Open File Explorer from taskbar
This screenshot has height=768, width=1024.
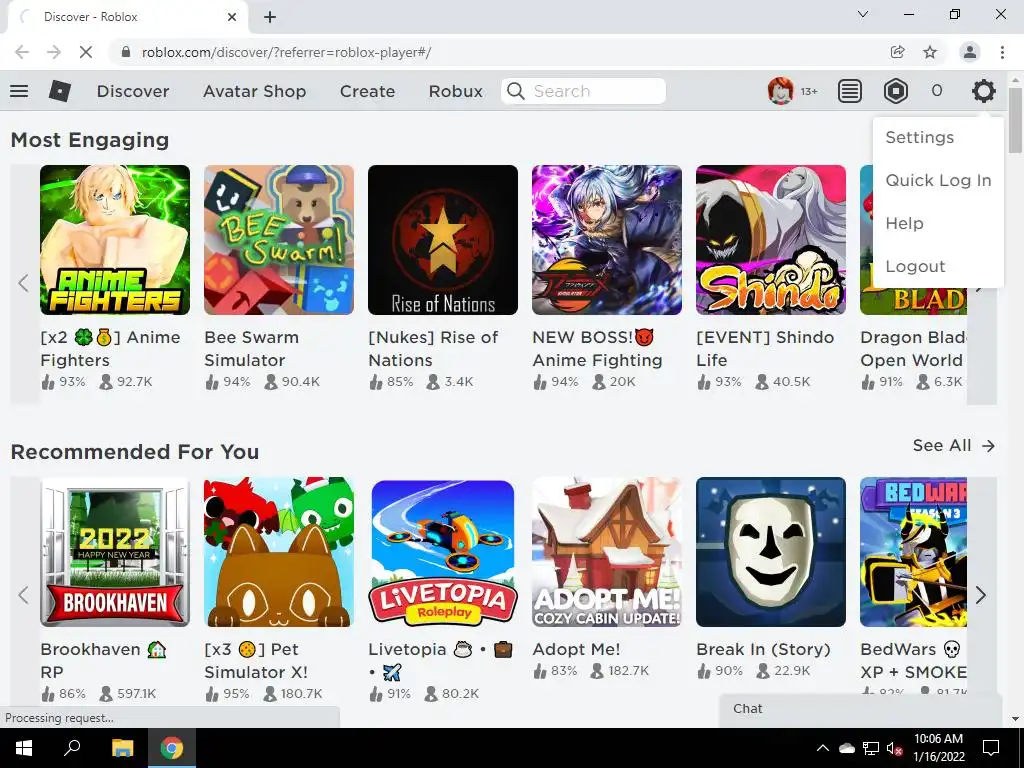pos(122,748)
